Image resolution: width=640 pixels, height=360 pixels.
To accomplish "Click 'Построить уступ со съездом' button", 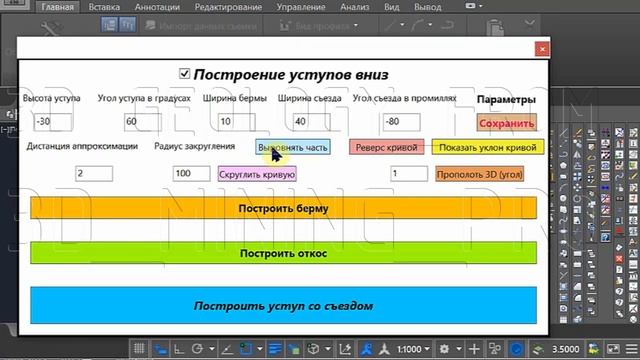I will (x=283, y=305).
